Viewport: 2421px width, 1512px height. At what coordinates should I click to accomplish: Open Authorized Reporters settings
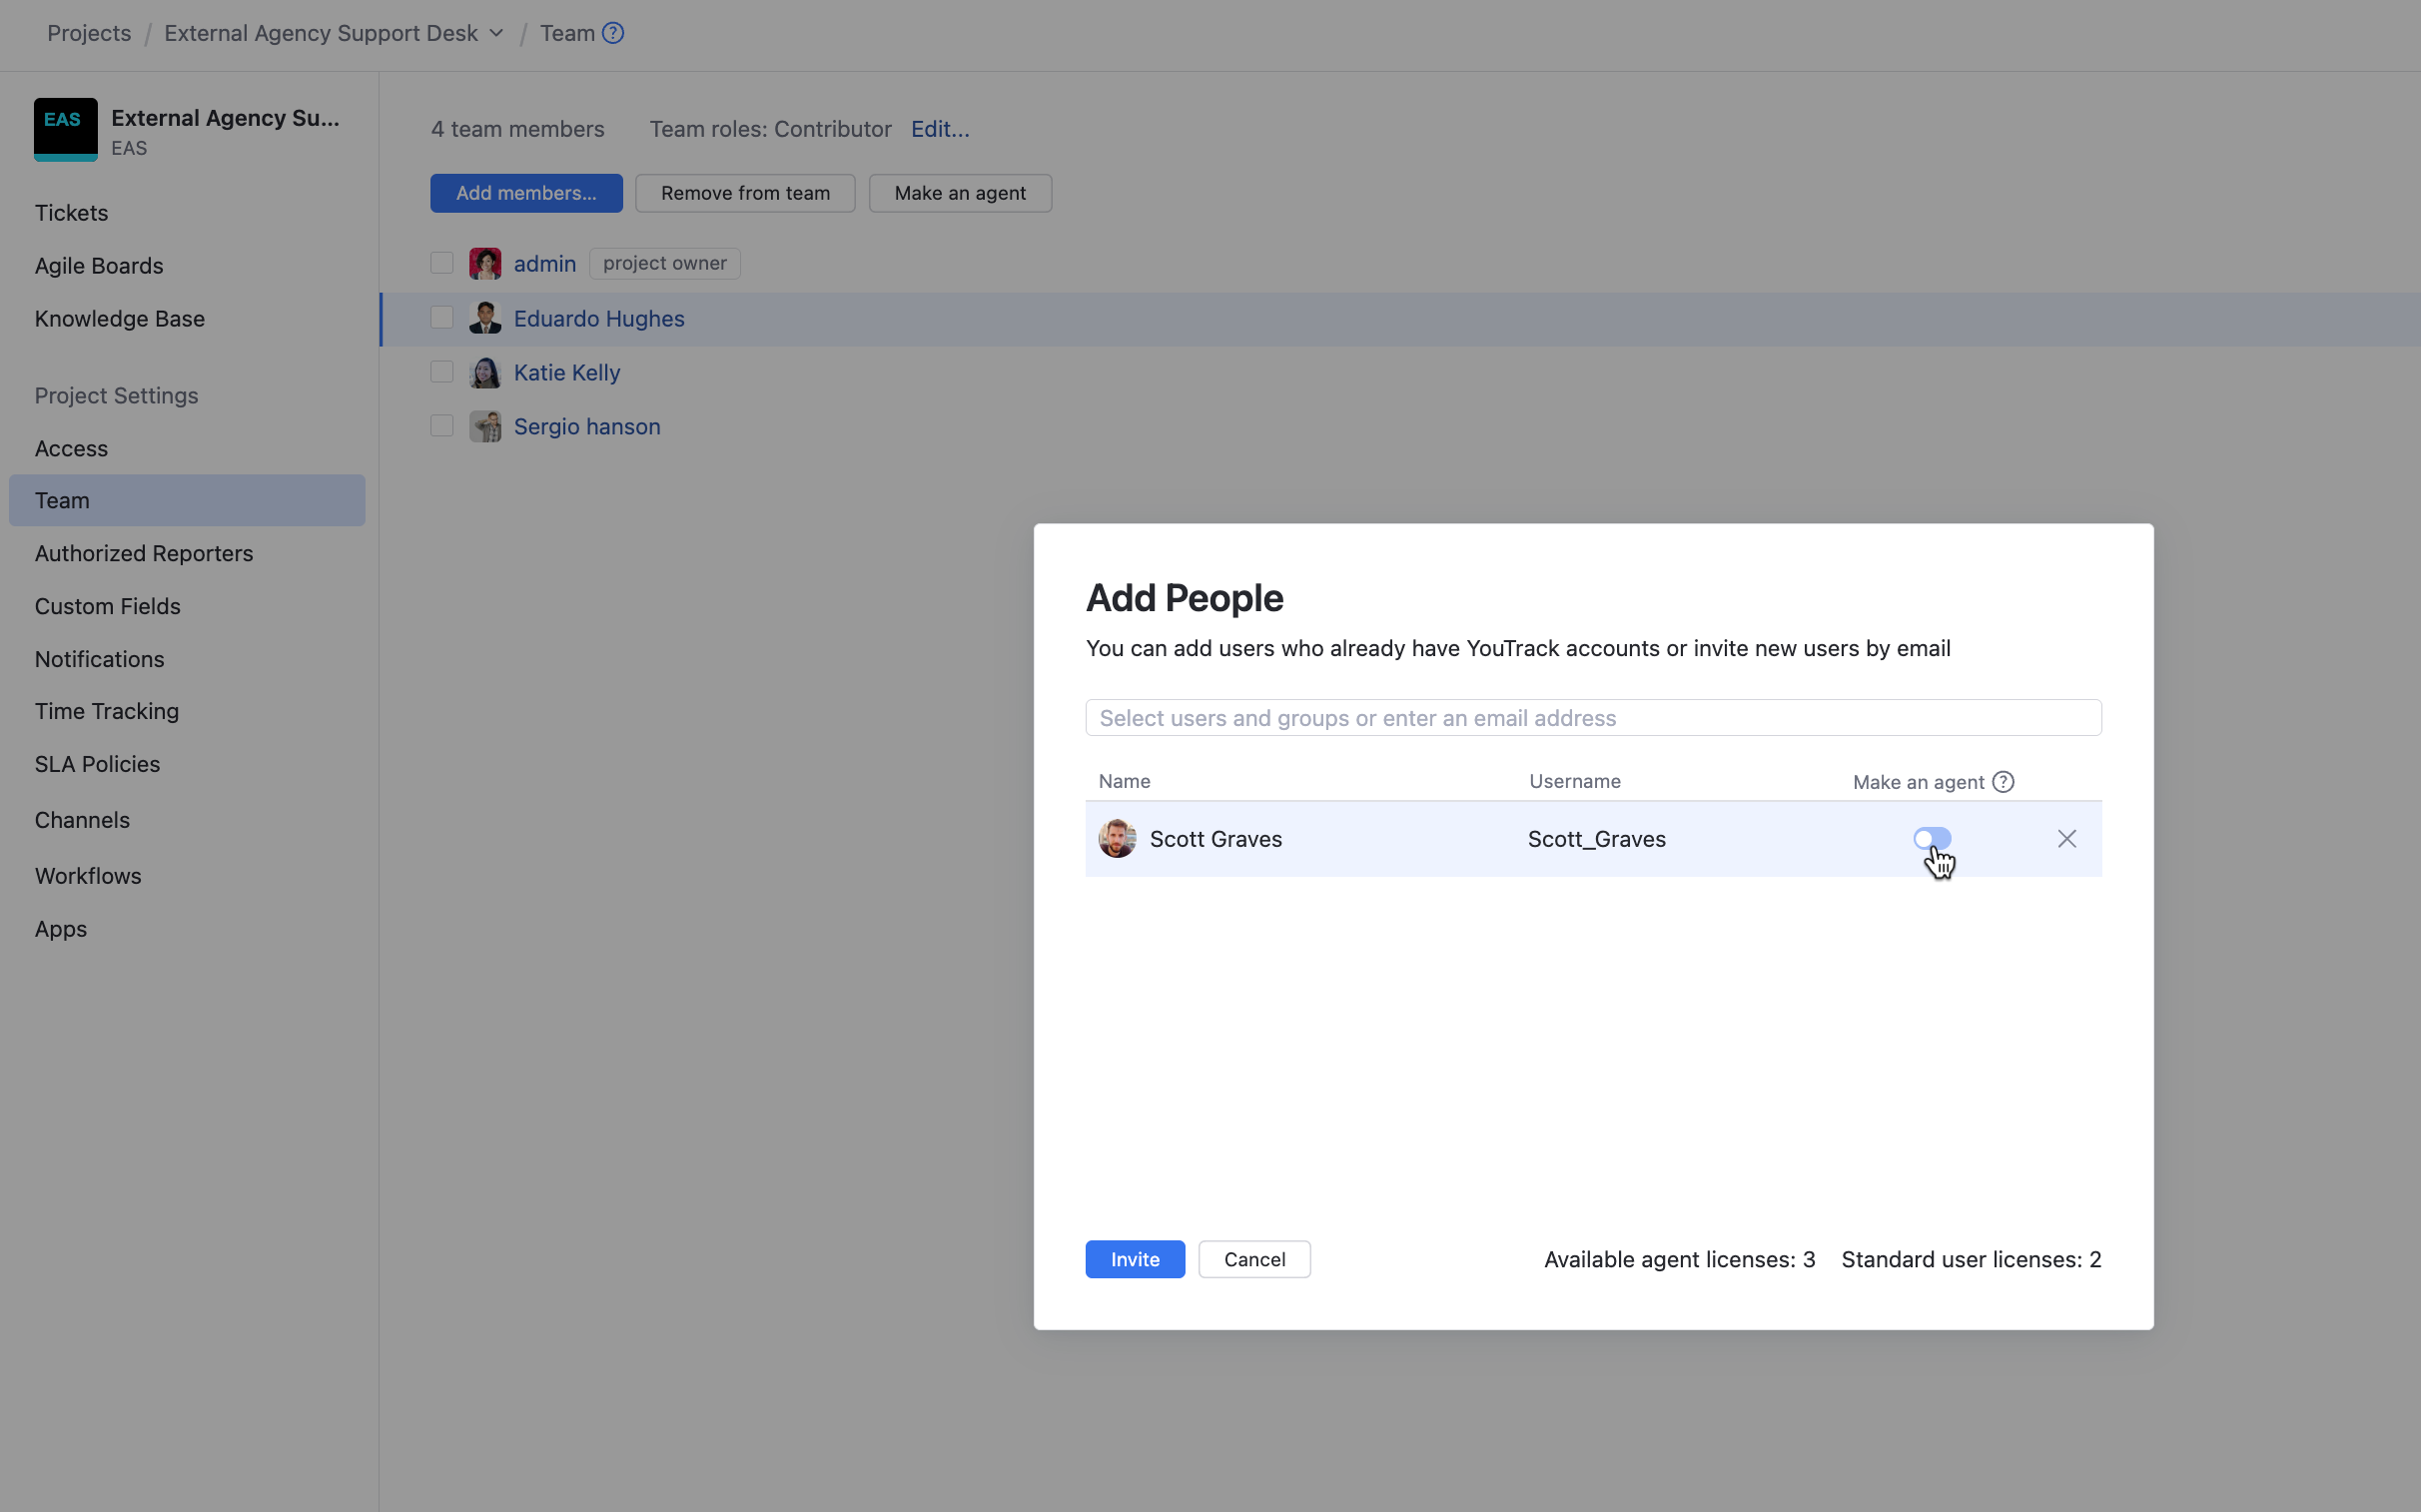(x=144, y=553)
